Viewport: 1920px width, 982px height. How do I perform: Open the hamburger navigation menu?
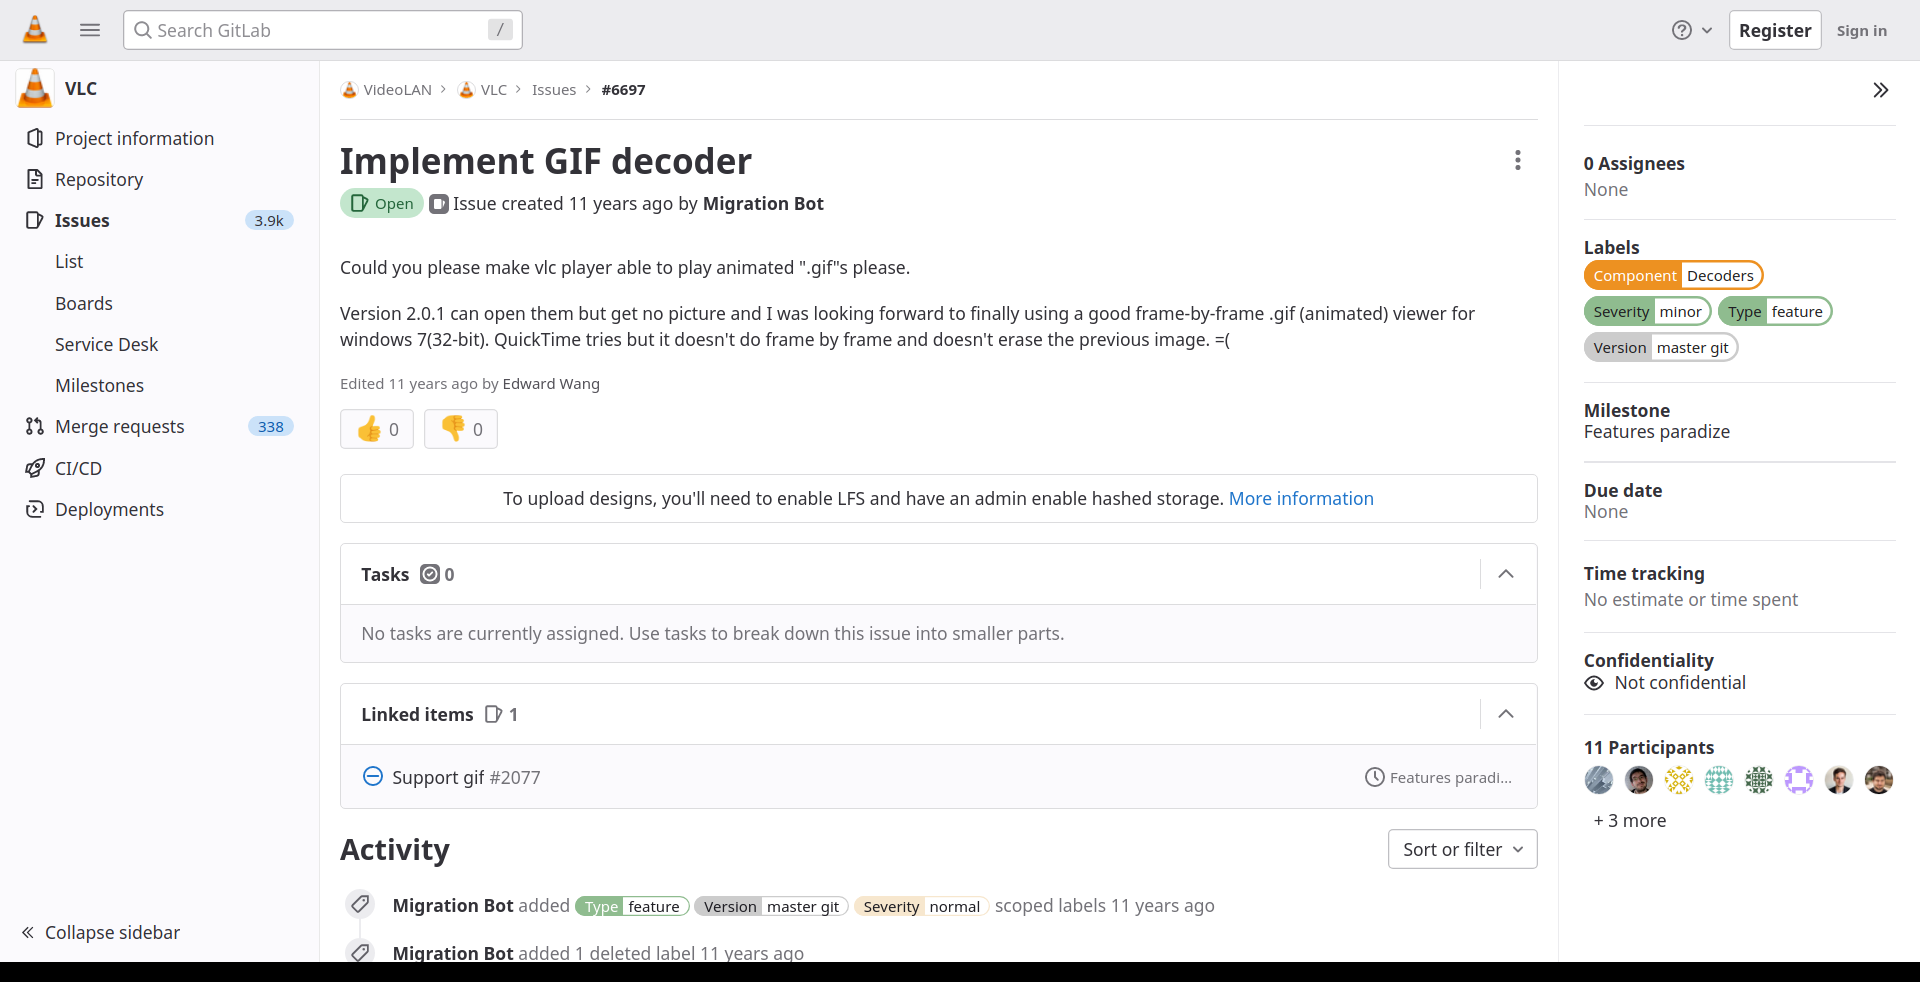pyautogui.click(x=90, y=30)
